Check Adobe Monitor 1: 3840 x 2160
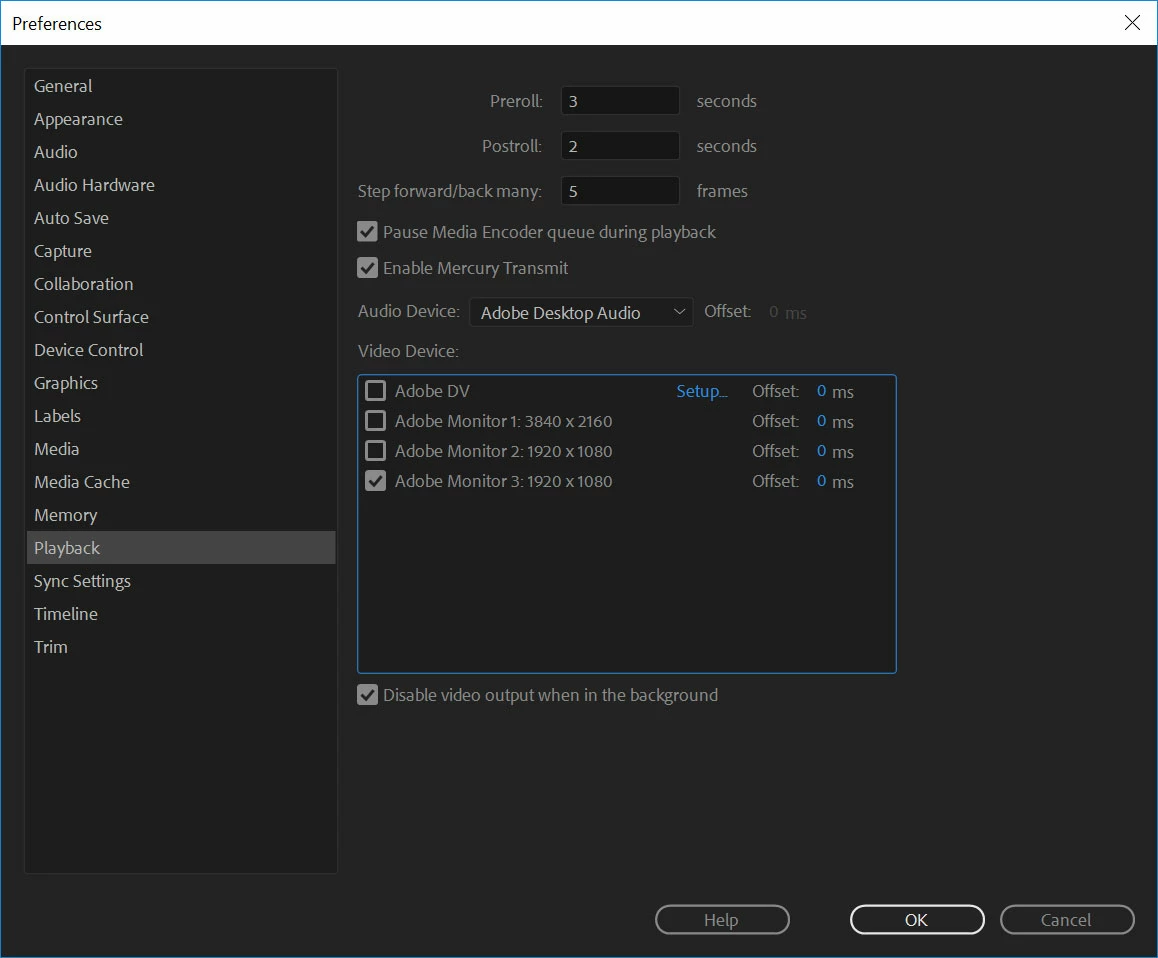This screenshot has height=958, width=1158. [x=375, y=420]
